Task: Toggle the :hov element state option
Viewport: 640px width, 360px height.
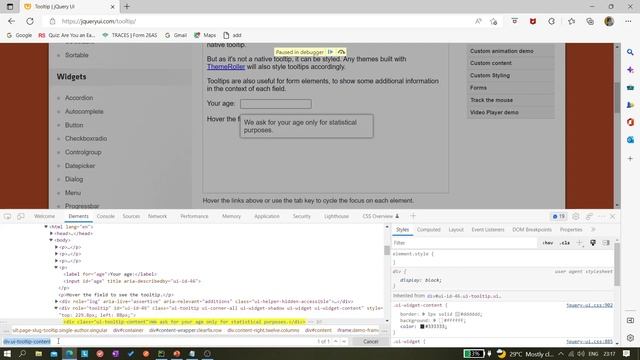Action: point(548,243)
